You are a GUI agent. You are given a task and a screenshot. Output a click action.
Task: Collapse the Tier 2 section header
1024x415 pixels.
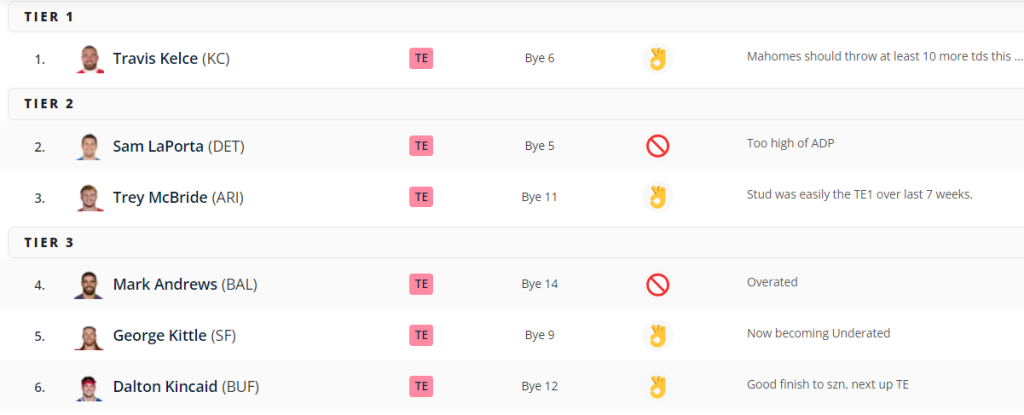pyautogui.click(x=516, y=104)
